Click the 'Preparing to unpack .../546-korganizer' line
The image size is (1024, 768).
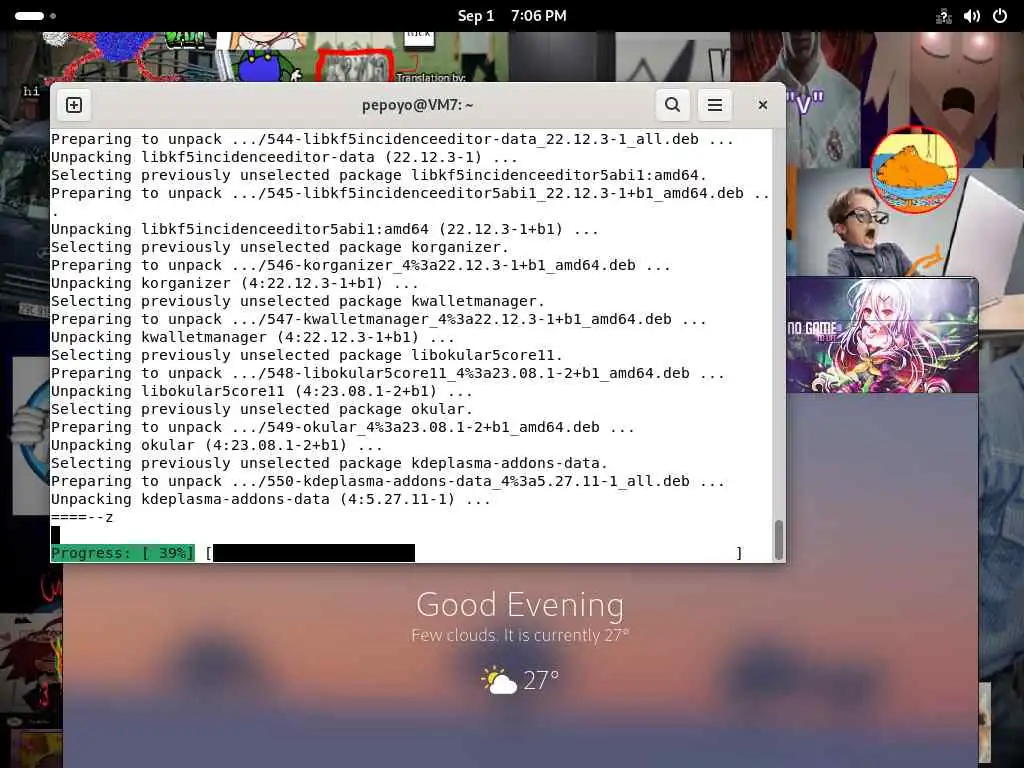point(360,265)
